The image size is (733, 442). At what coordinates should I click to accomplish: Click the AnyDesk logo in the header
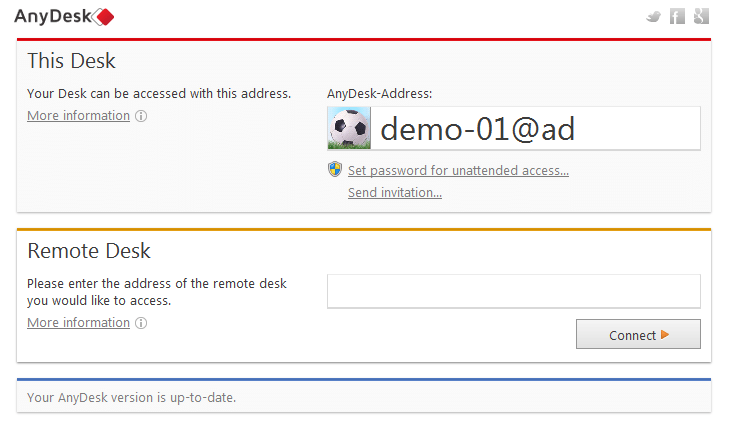64,17
